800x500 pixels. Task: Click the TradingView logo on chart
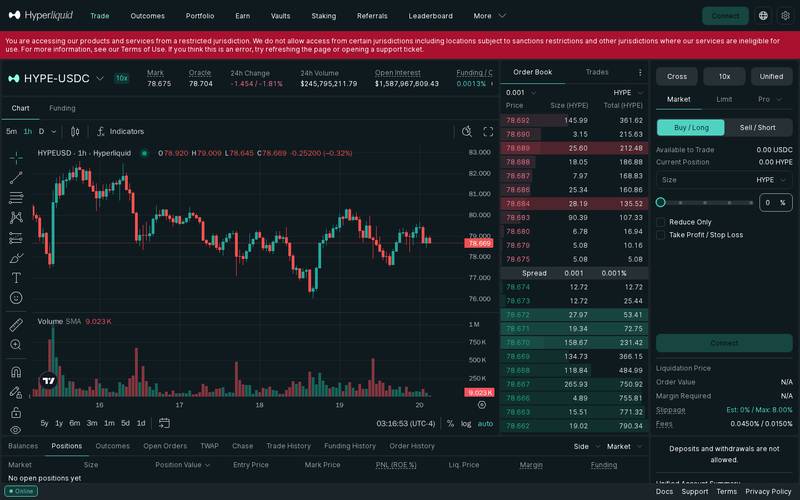pyautogui.click(x=48, y=380)
